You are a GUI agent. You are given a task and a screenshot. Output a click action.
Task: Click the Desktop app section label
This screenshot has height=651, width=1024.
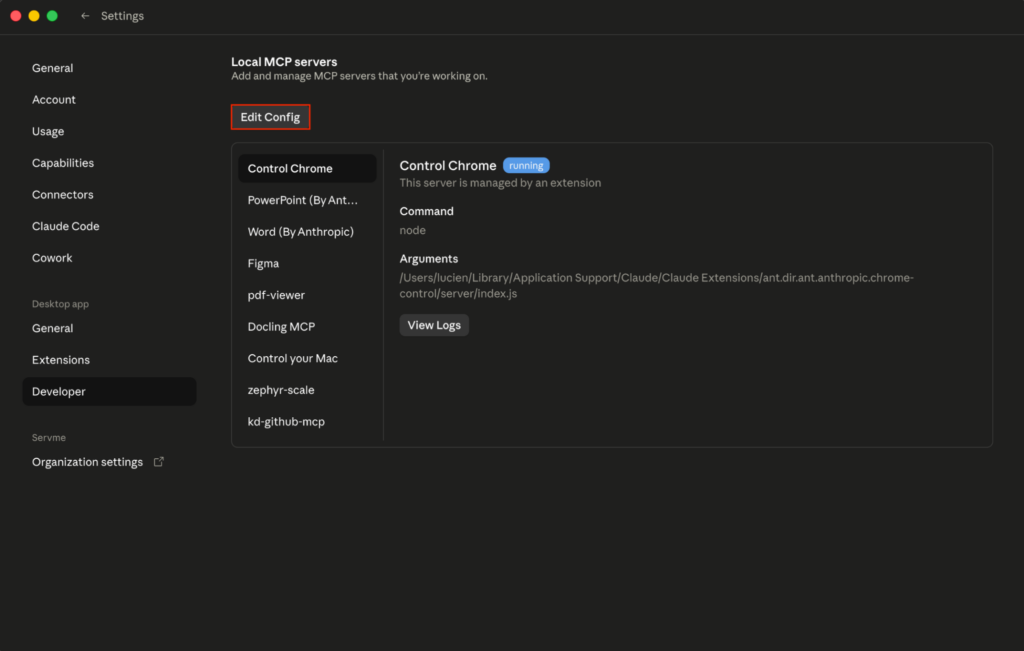[60, 304]
